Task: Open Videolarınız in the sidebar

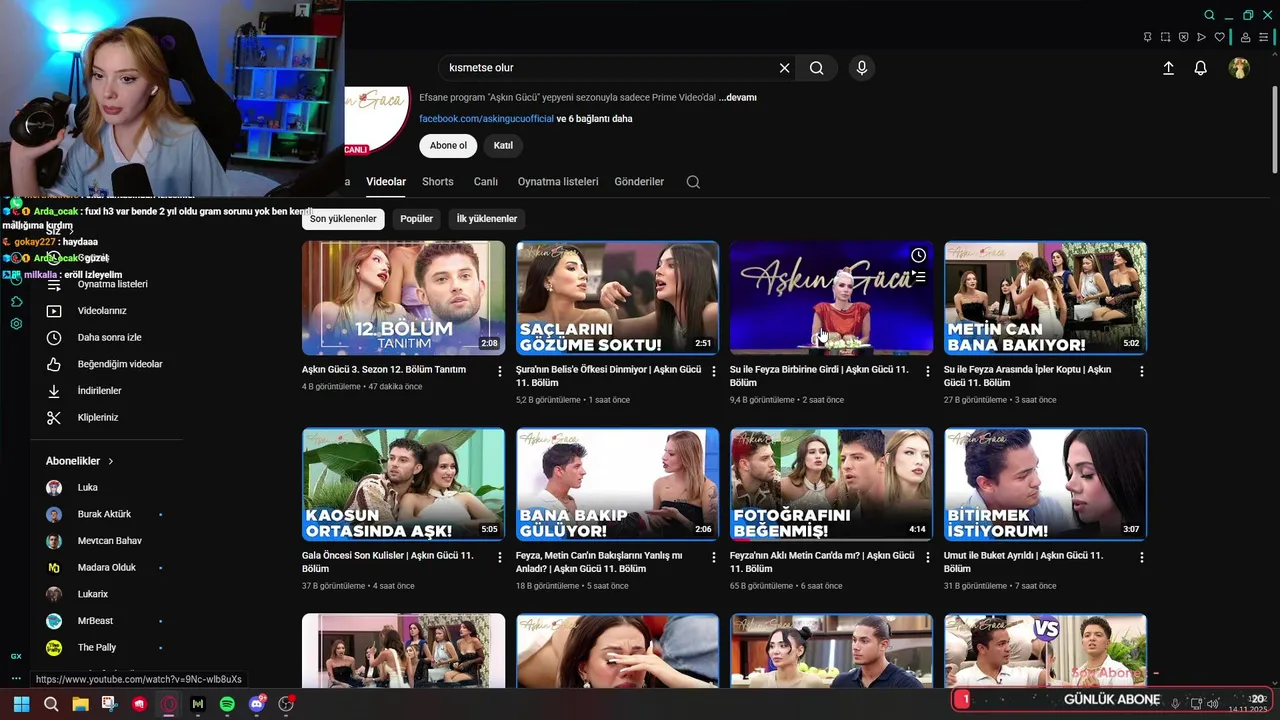Action: pos(101,311)
